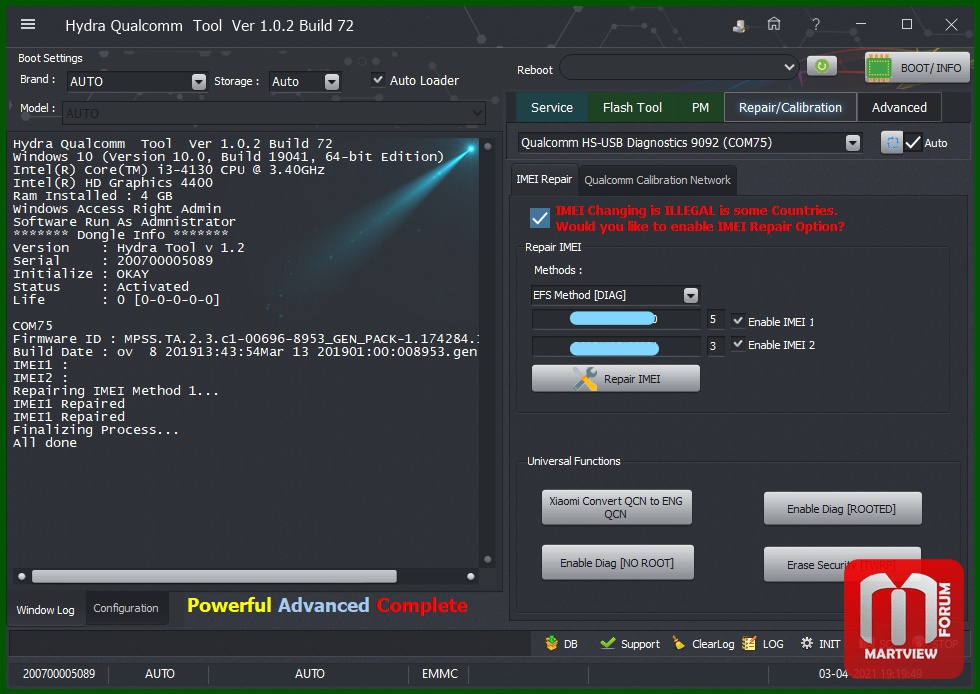Open the hamburger menu
This screenshot has height=694, width=980.
tap(28, 24)
